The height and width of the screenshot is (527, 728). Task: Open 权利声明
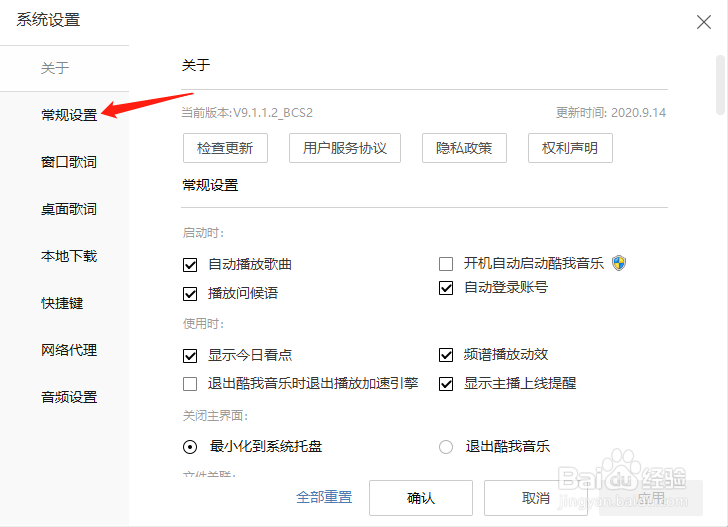click(570, 148)
